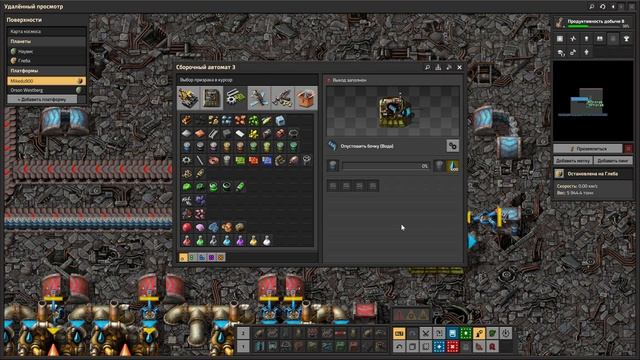Toggle the highlighted yellow leftmost shortcut button
Image resolution: width=640 pixels, height=360 pixels.
coord(399,333)
